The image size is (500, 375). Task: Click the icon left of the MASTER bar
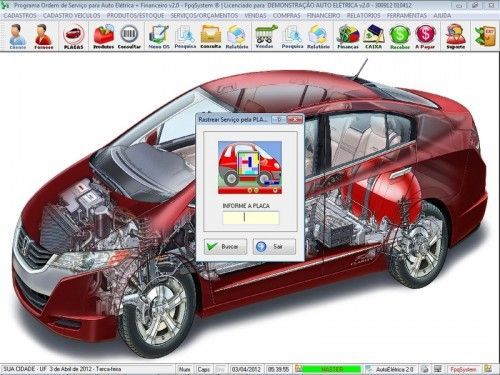click(298, 369)
